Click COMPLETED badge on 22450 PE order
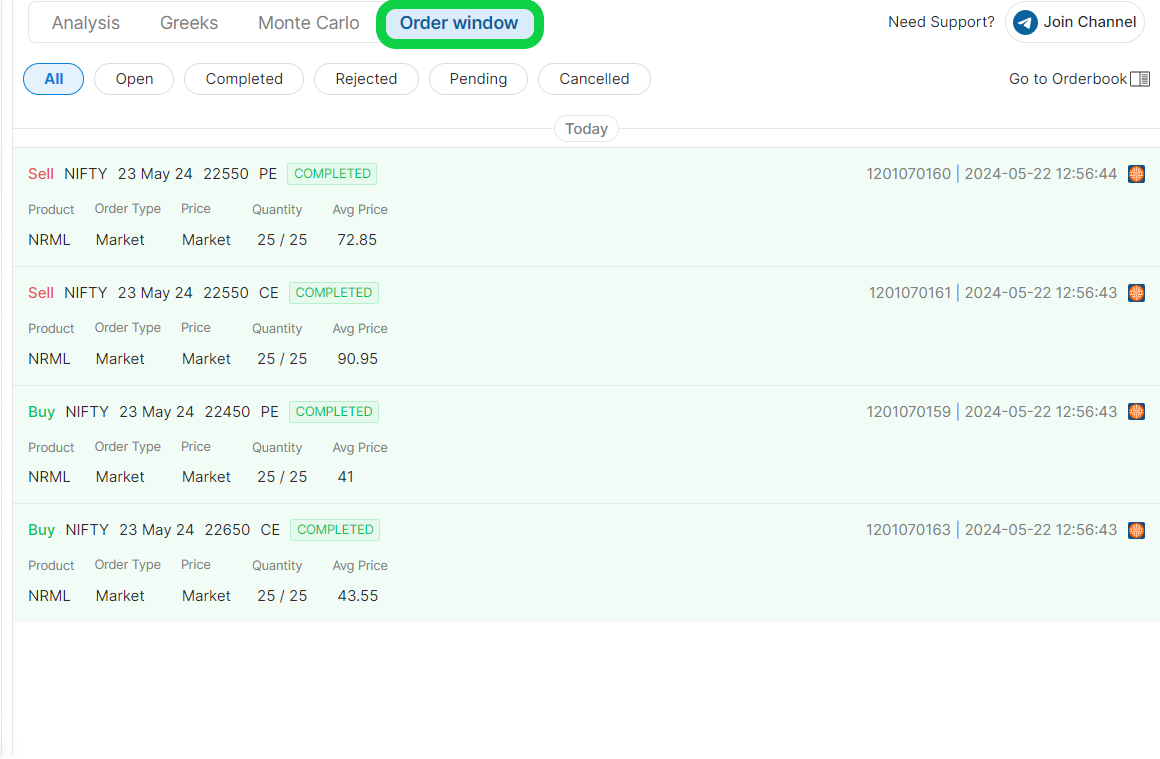 [x=334, y=411]
